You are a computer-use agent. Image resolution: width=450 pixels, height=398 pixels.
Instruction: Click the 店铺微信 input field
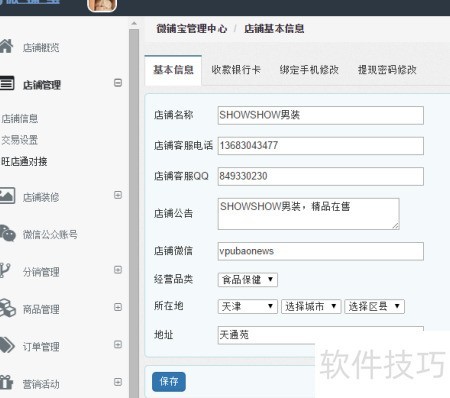321,251
